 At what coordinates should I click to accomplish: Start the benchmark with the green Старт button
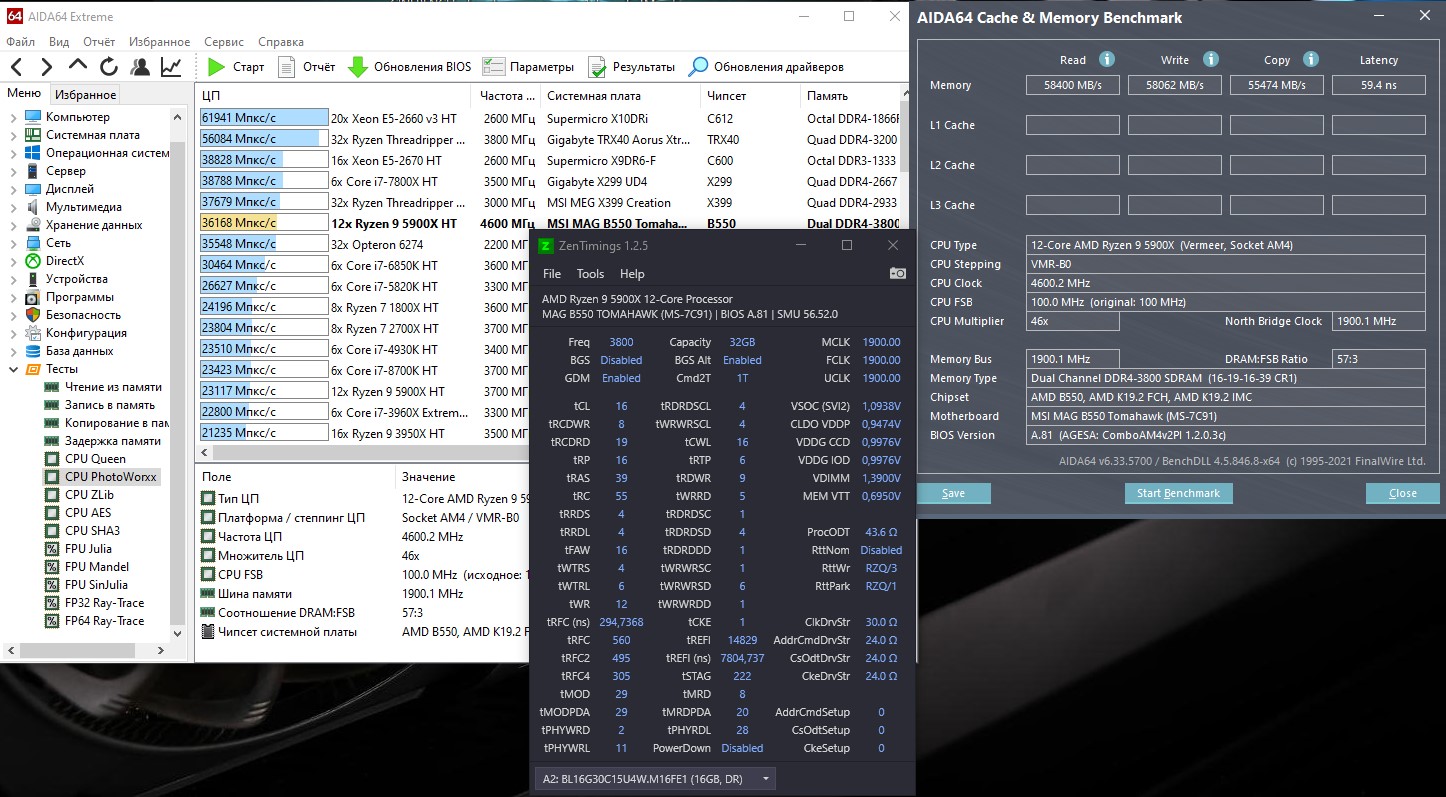click(235, 67)
